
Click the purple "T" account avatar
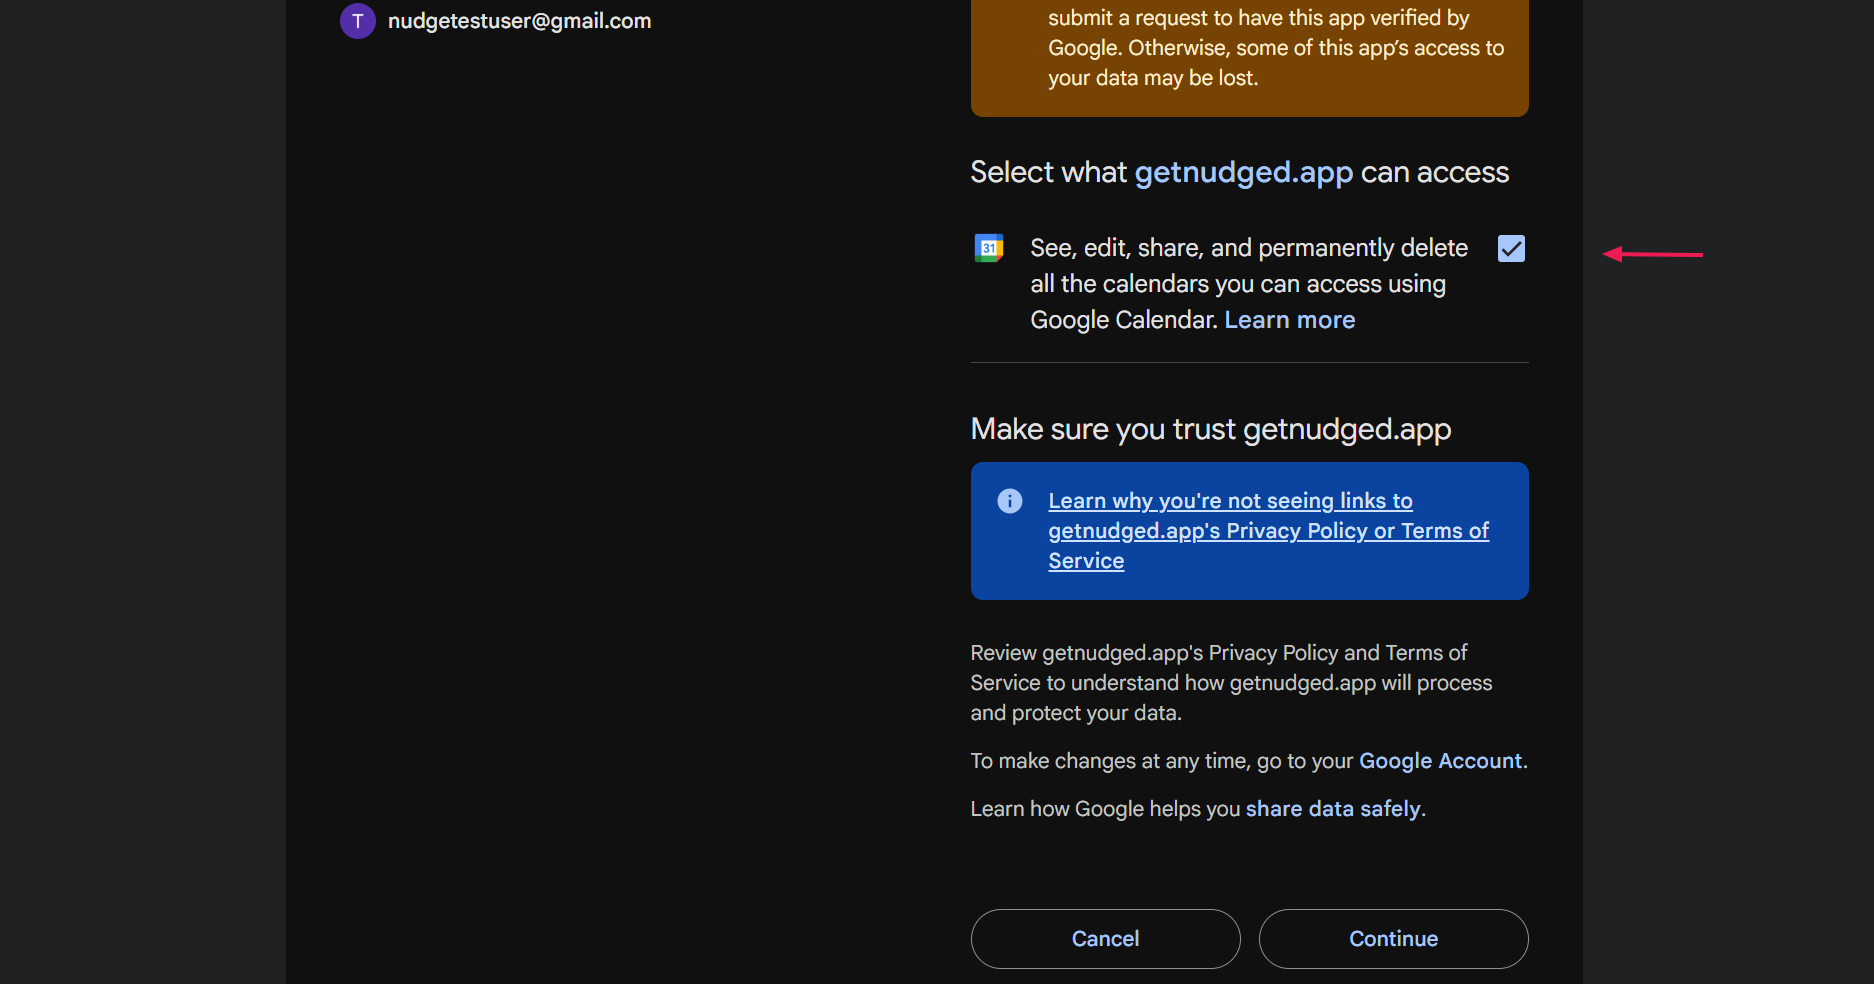[x=357, y=20]
